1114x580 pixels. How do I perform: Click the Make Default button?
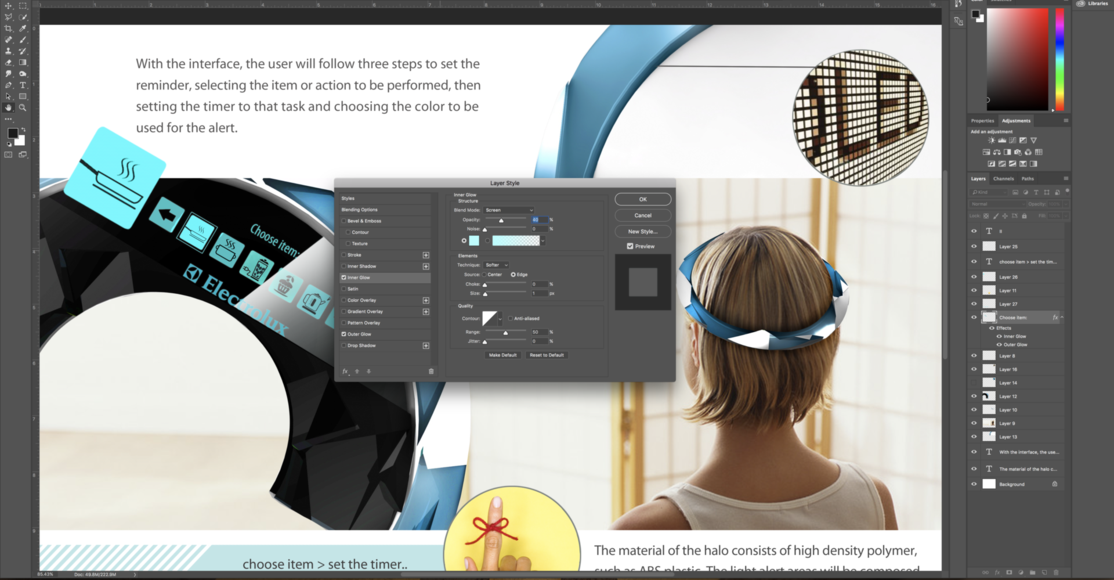pos(503,355)
